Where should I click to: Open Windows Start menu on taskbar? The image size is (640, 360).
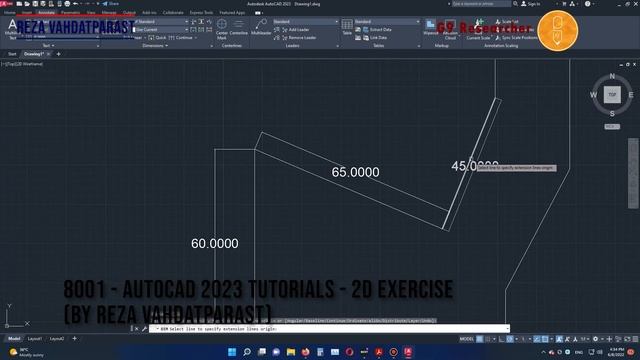pyautogui.click(x=232, y=352)
